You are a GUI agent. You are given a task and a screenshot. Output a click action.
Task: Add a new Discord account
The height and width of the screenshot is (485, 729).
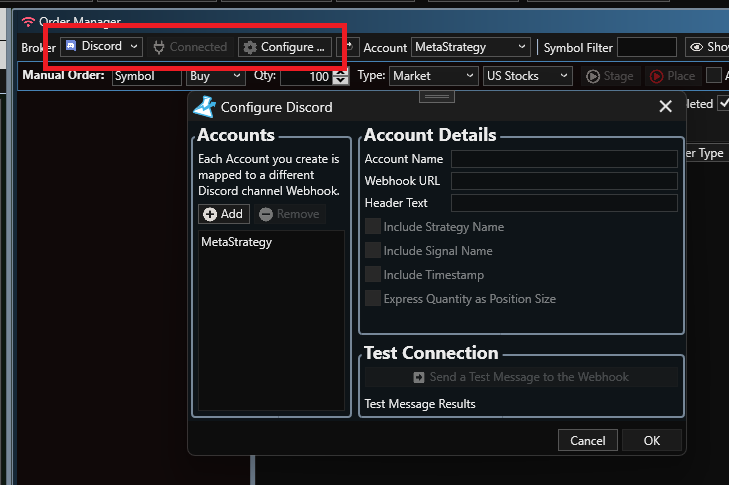tap(224, 214)
